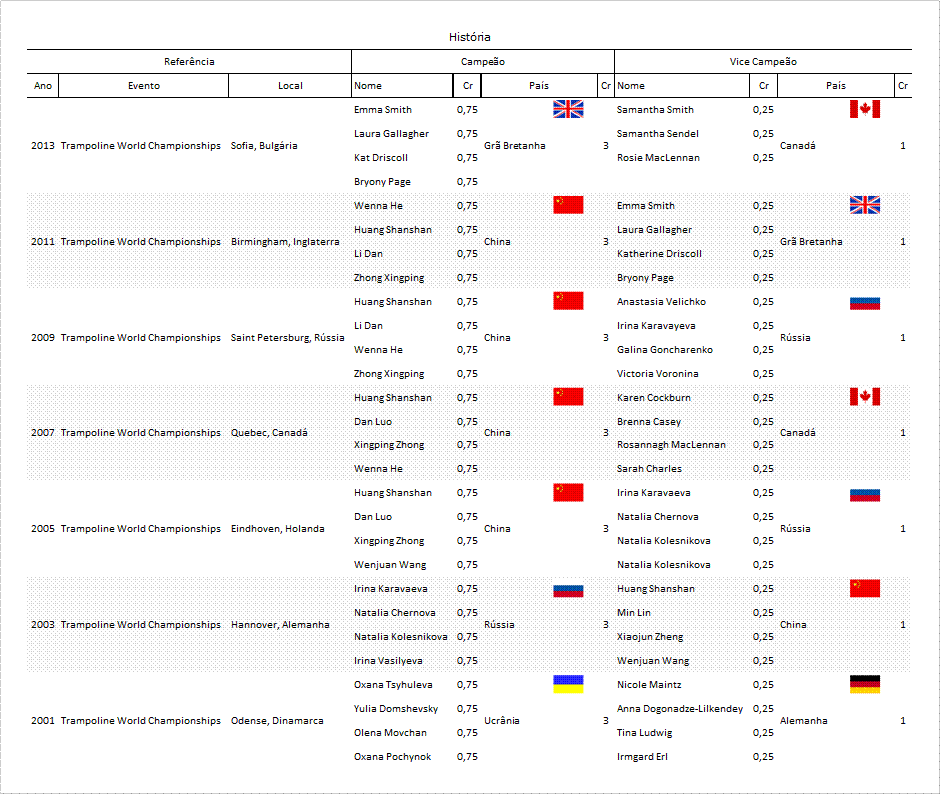Click Irmgard Erl name cell
Image resolution: width=940 pixels, height=795 pixels.
click(x=642, y=757)
